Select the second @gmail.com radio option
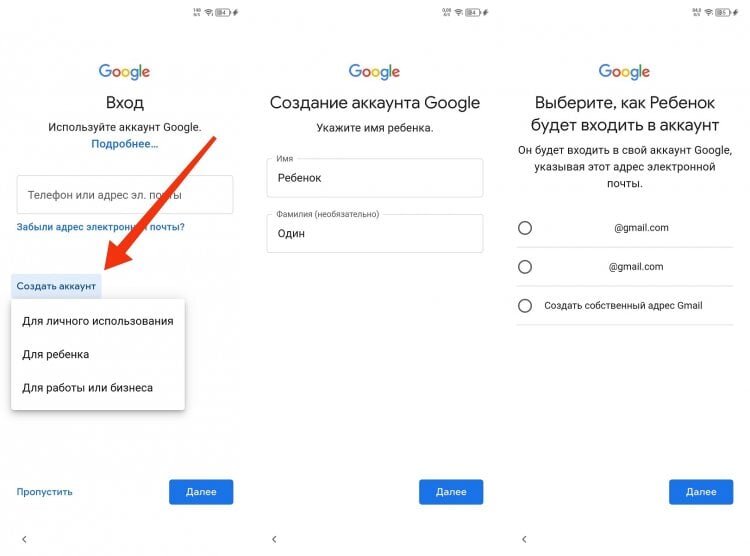This screenshot has width=750, height=556. [525, 267]
